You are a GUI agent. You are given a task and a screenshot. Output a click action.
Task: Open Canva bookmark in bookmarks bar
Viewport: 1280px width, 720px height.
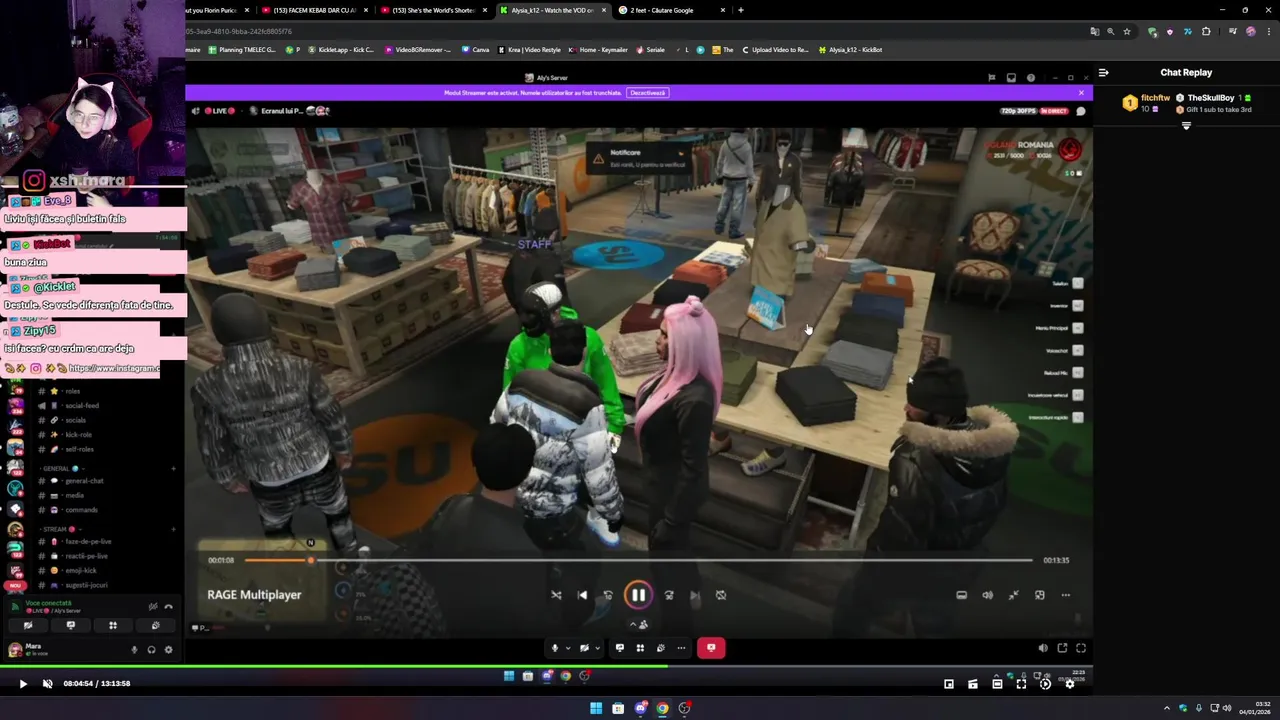click(x=475, y=49)
